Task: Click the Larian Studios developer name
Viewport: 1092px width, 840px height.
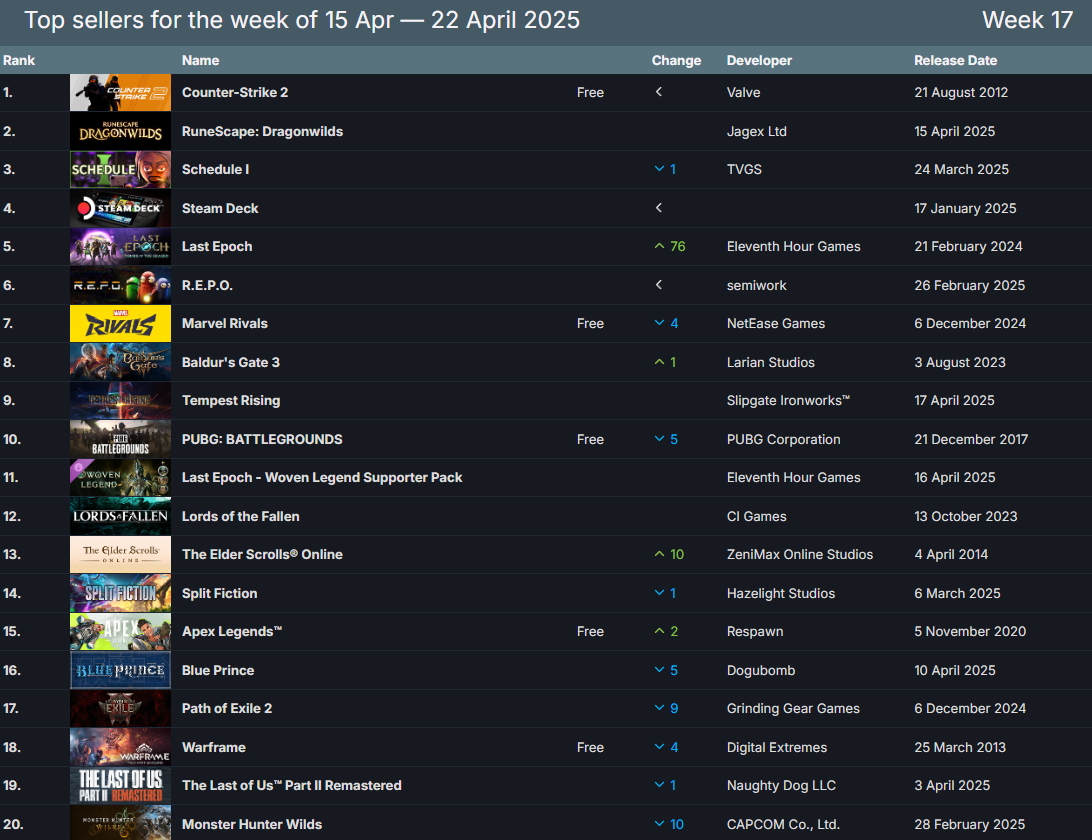Action: [770, 362]
